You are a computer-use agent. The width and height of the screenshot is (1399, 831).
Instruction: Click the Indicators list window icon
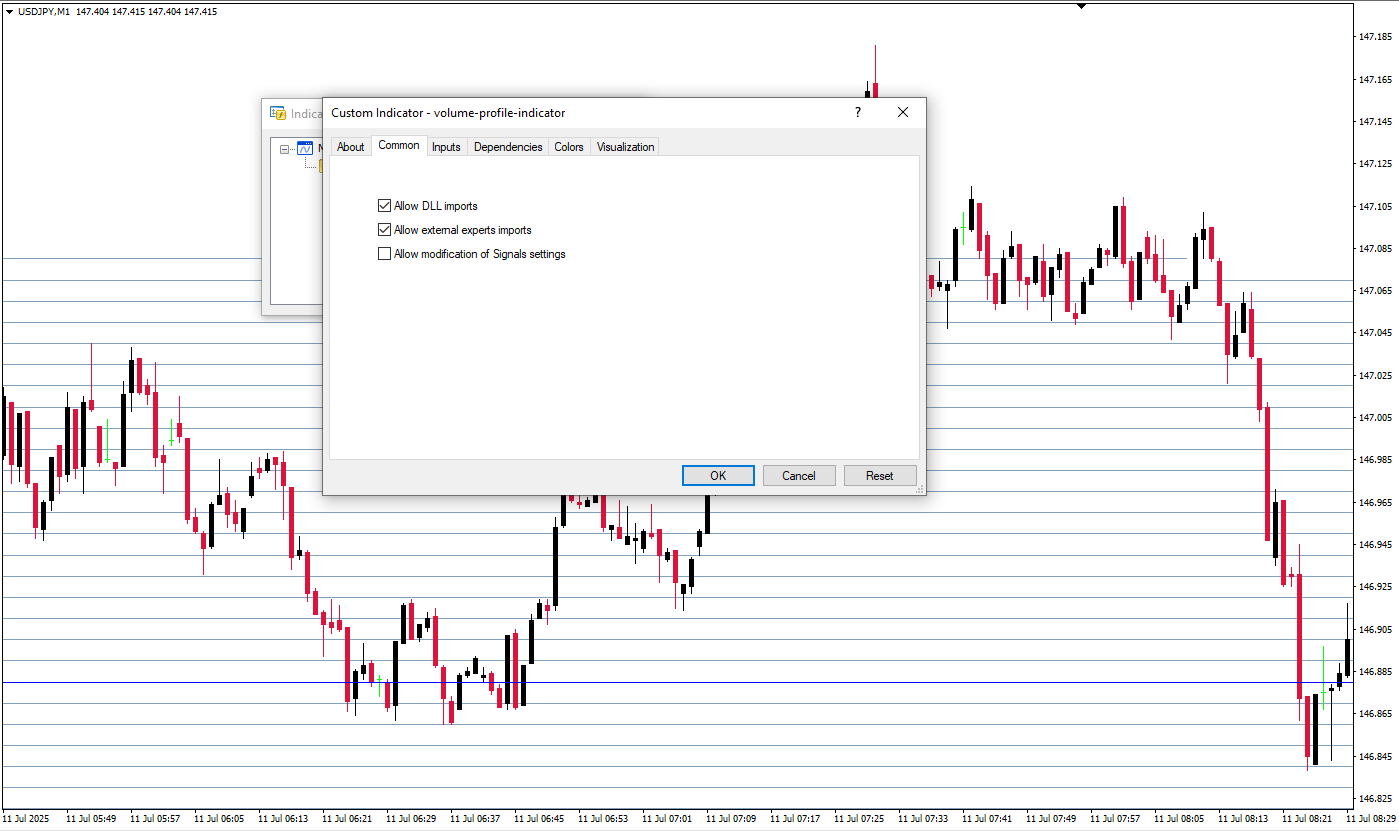coord(278,113)
